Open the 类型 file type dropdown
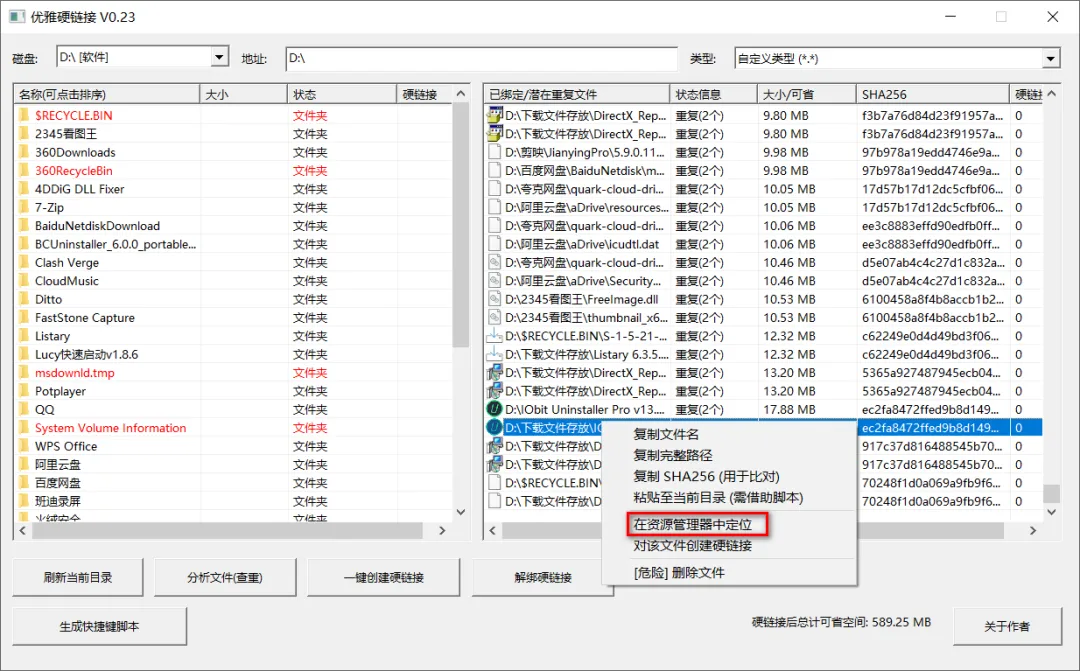 pyautogui.click(x=1050, y=59)
